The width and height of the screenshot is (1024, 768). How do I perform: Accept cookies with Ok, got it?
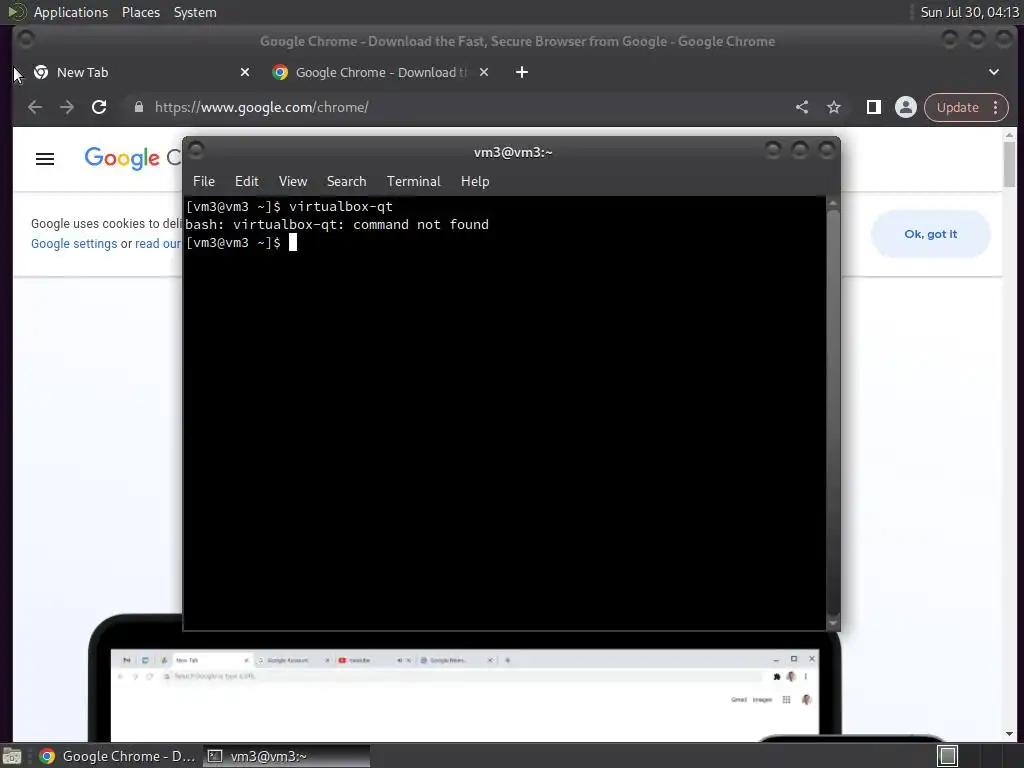pos(931,234)
